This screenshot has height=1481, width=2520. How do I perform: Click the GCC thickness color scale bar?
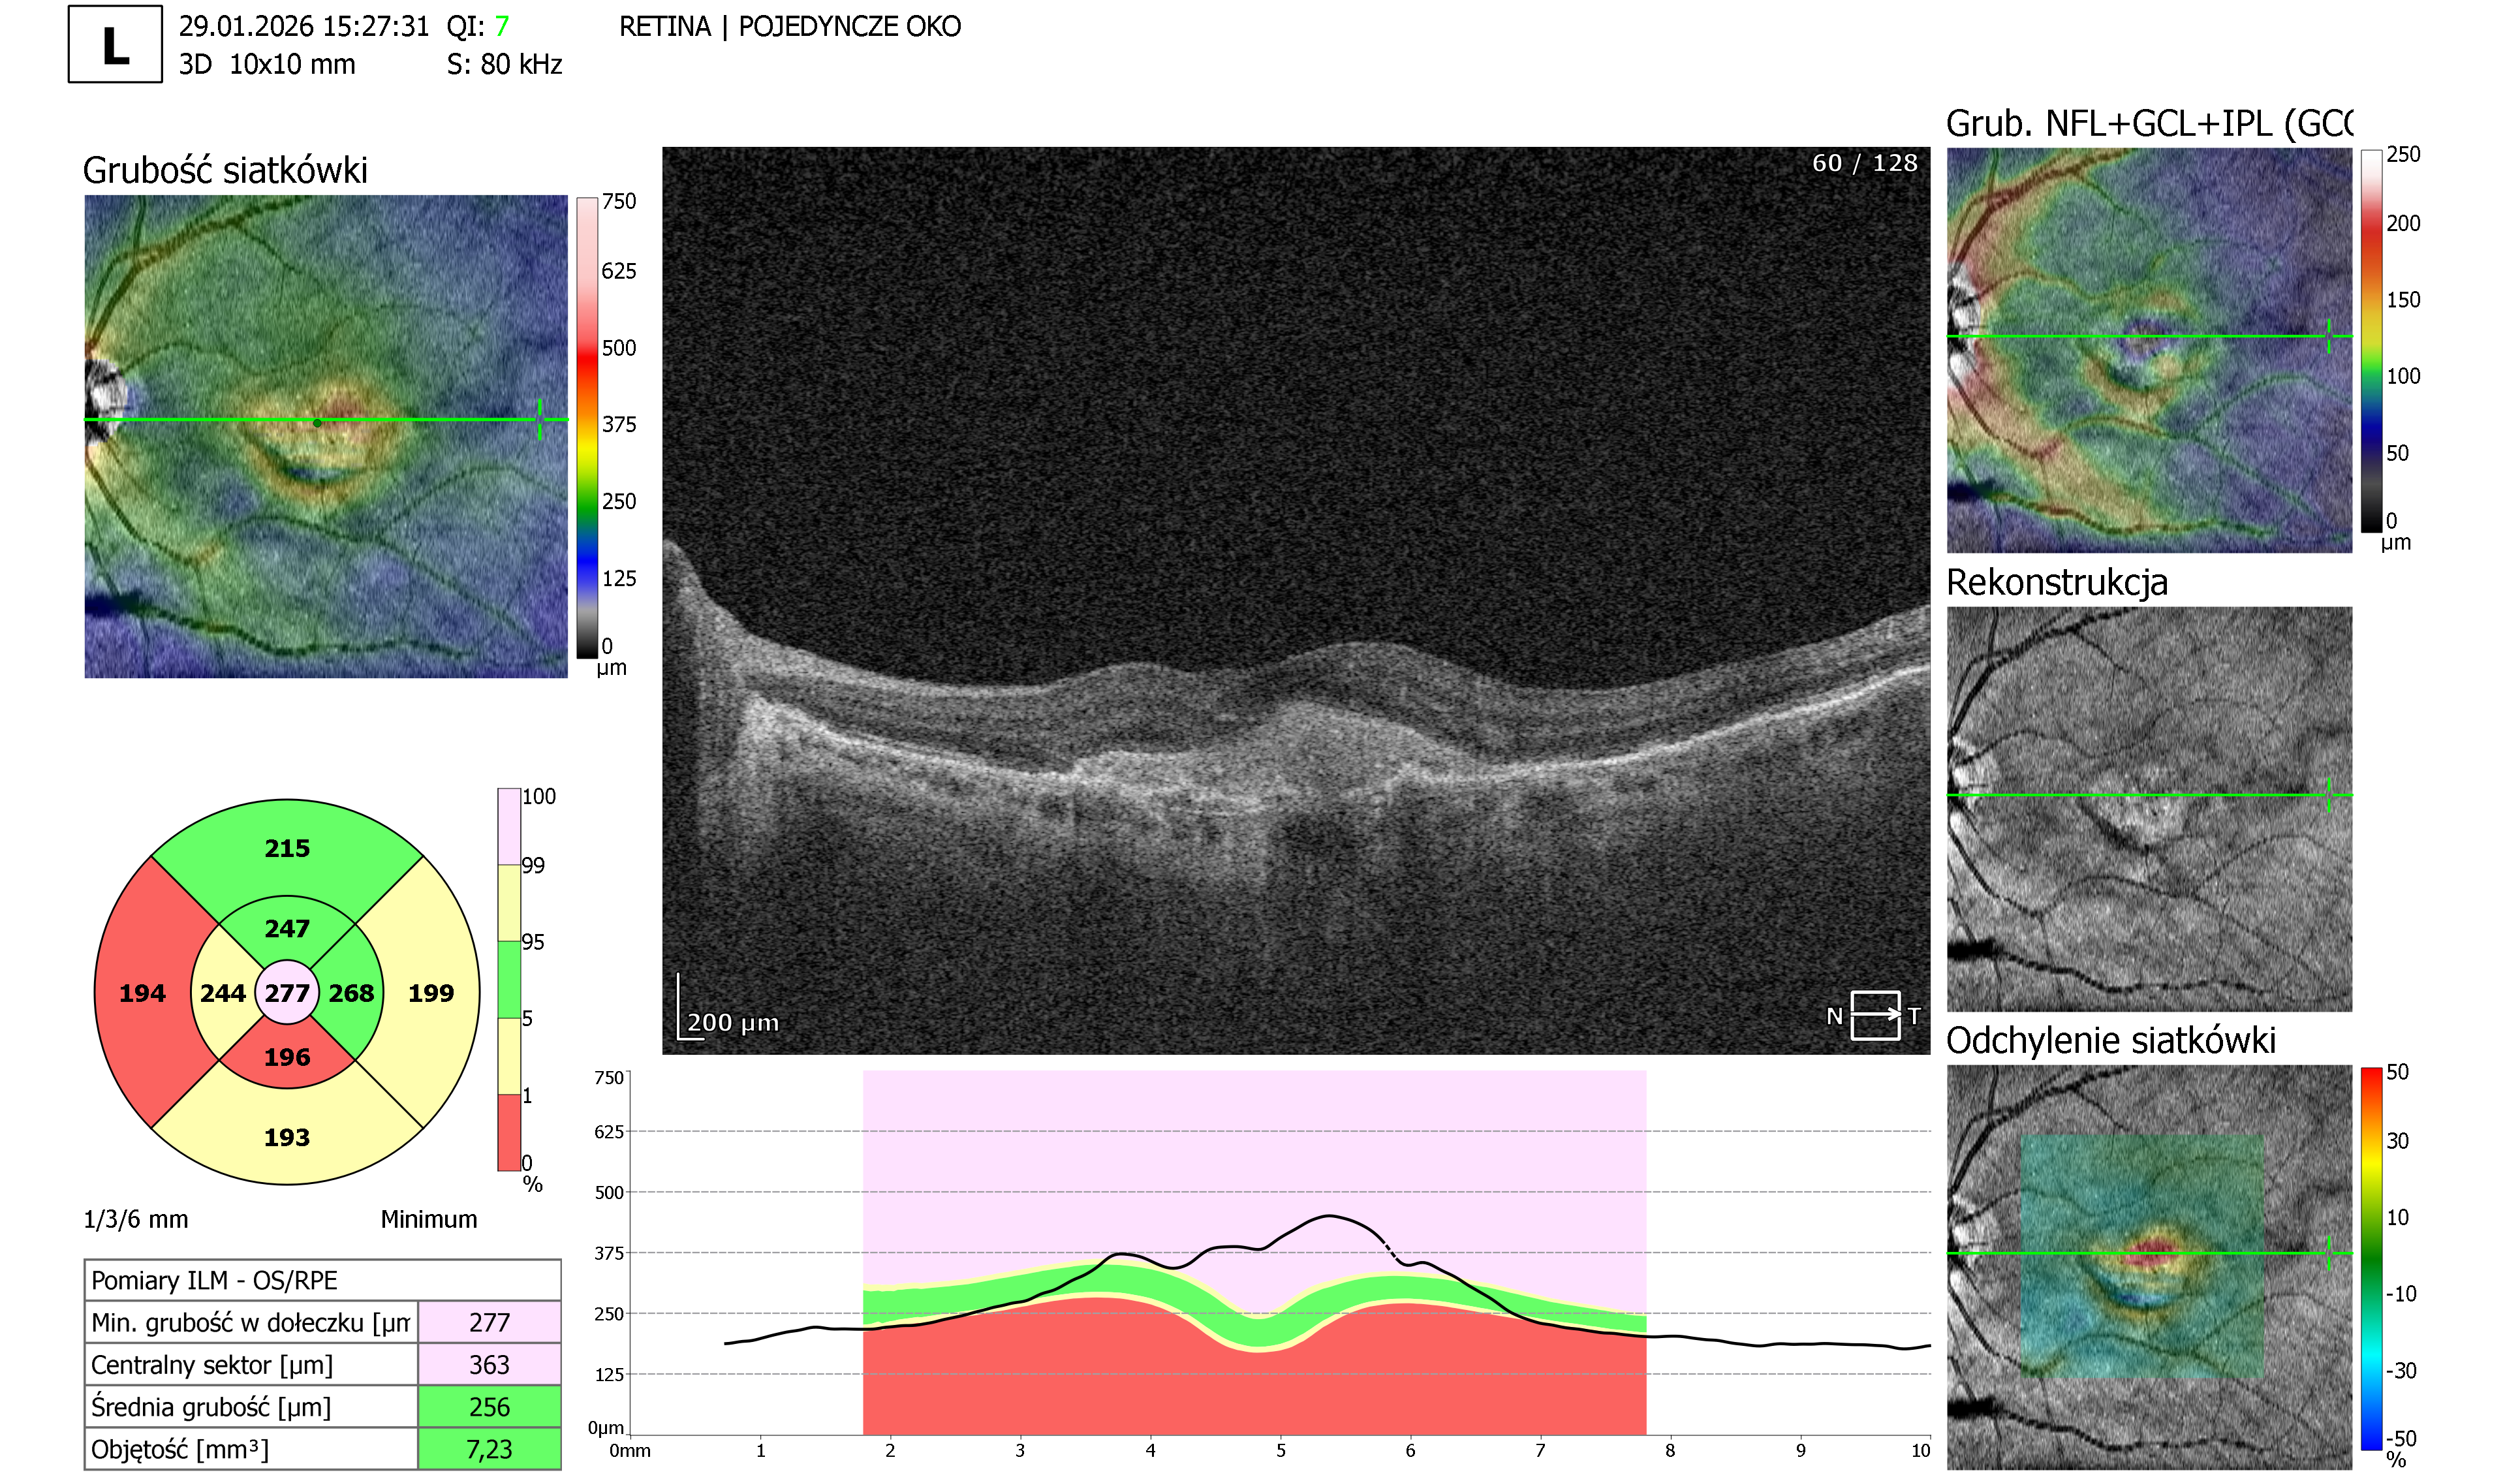(x=2371, y=341)
